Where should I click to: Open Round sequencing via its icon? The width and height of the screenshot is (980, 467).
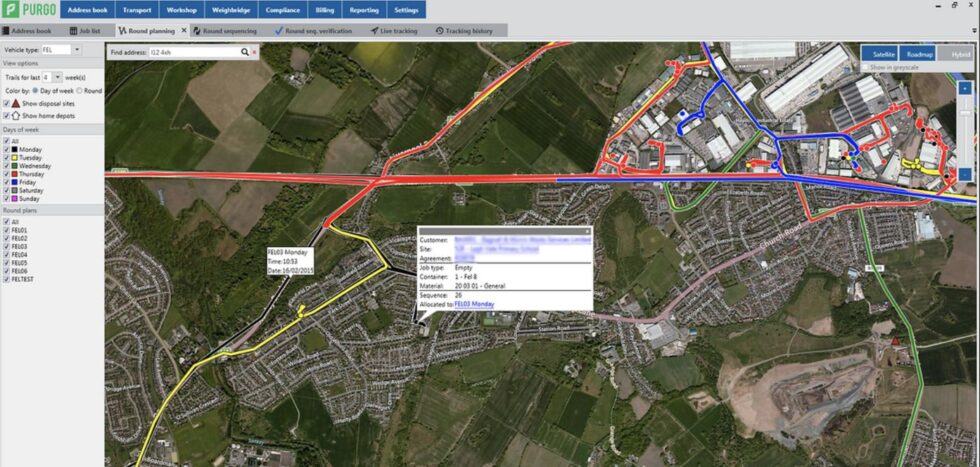(196, 31)
